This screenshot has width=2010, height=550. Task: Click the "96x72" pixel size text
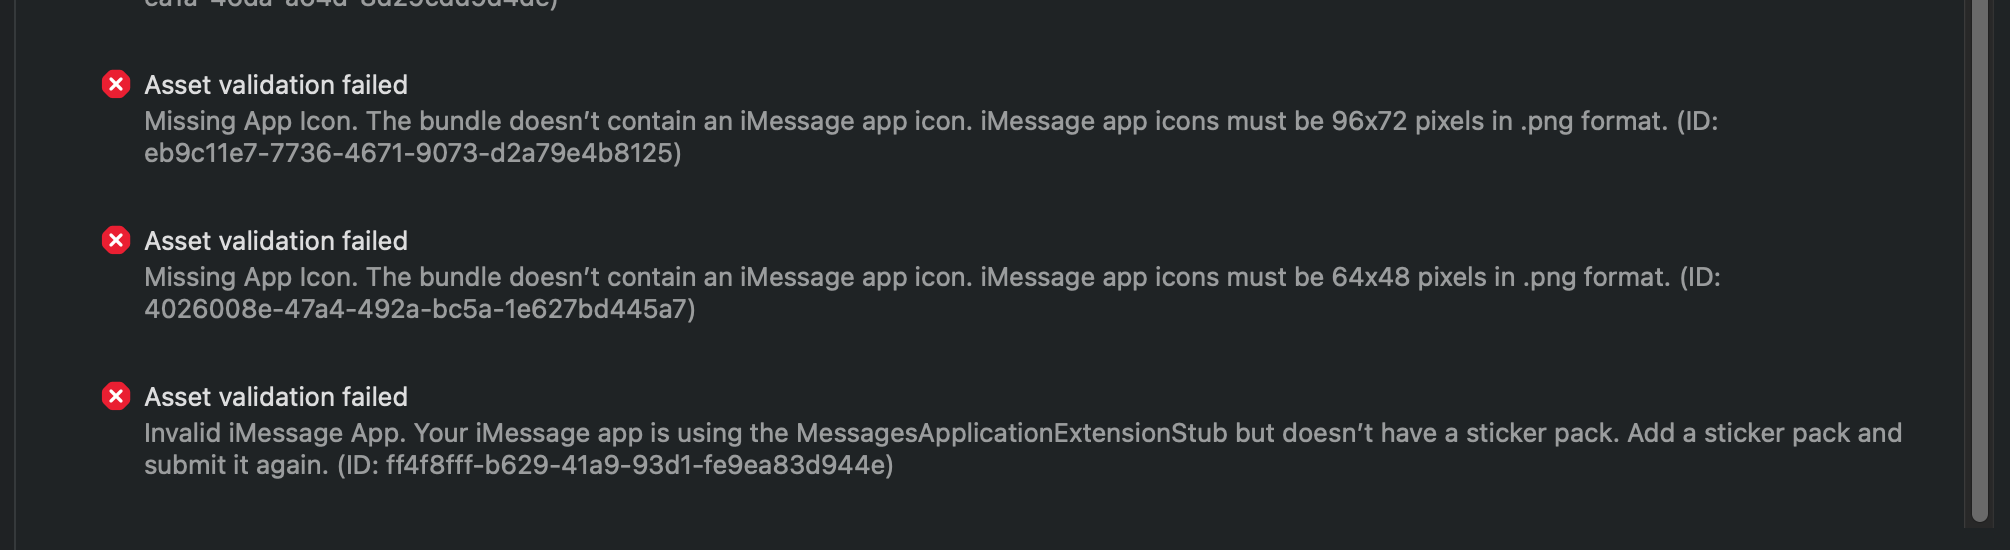point(1369,121)
